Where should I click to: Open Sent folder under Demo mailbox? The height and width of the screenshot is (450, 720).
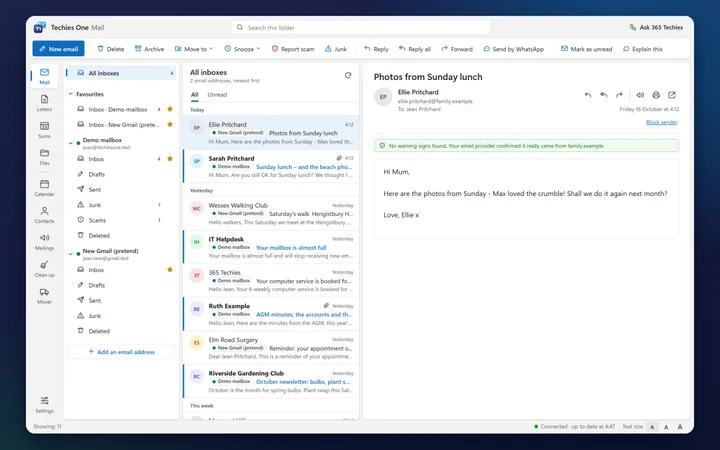121,189
